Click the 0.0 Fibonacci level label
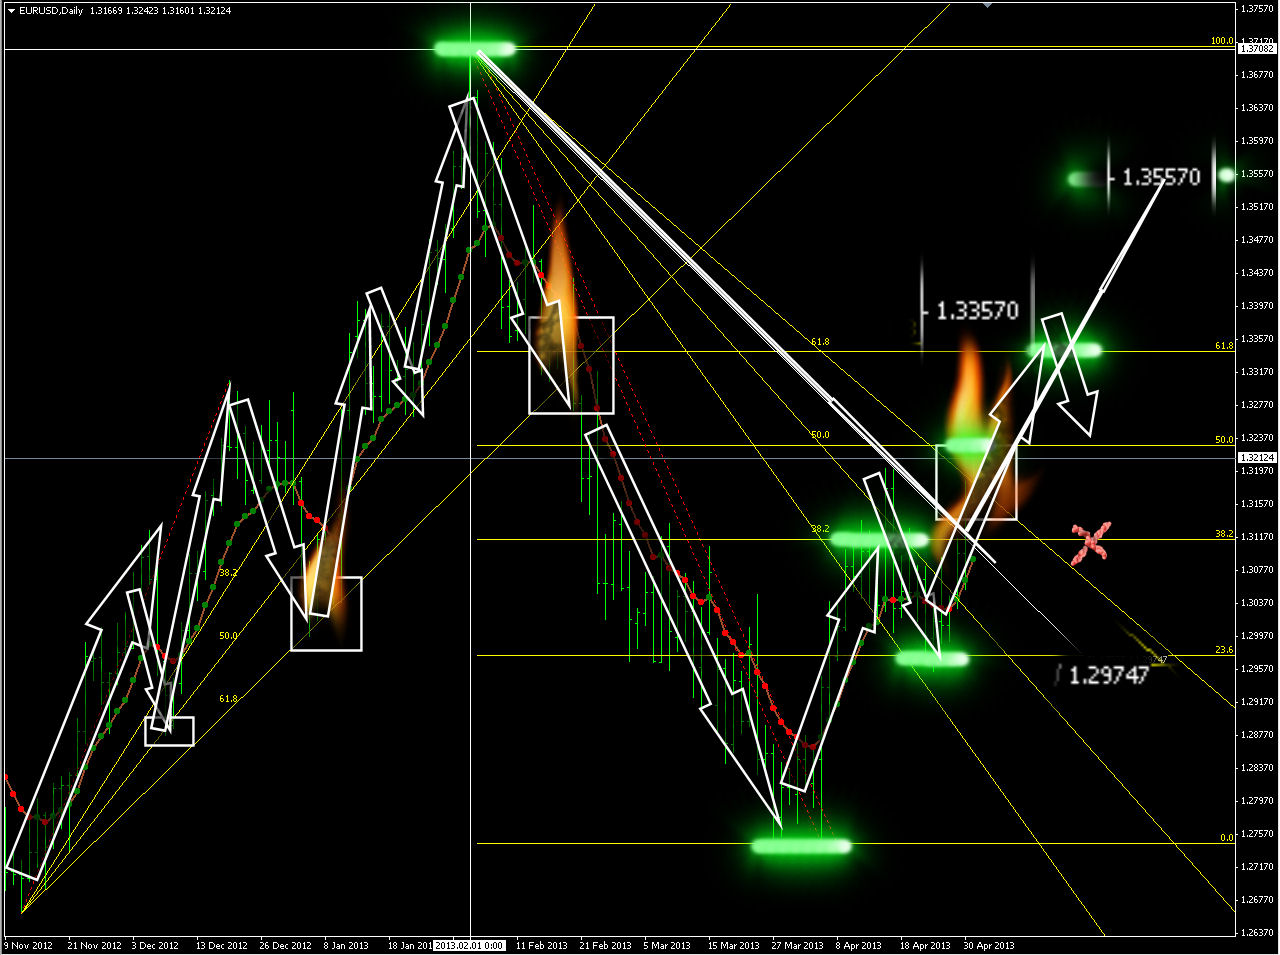This screenshot has width=1280, height=955. (x=1227, y=838)
